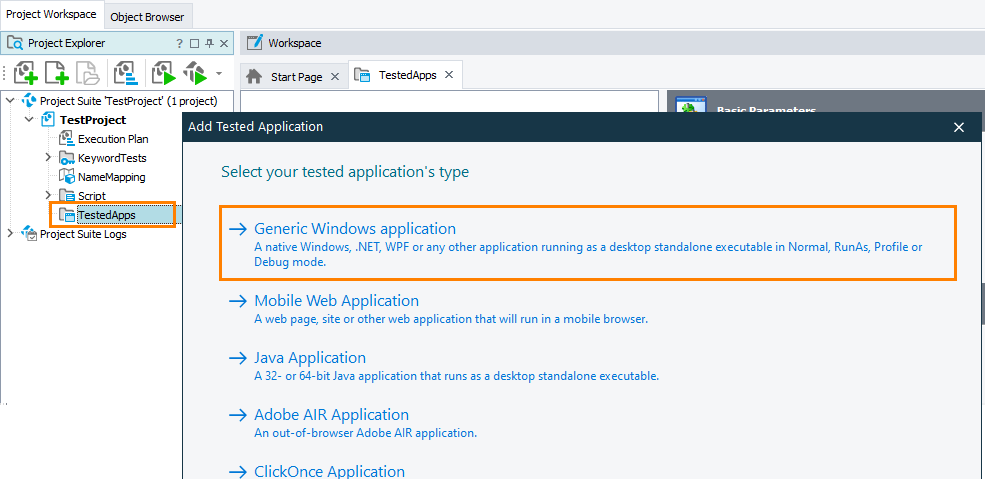
Task: Switch to the Object Browser tab
Action: pos(147,17)
